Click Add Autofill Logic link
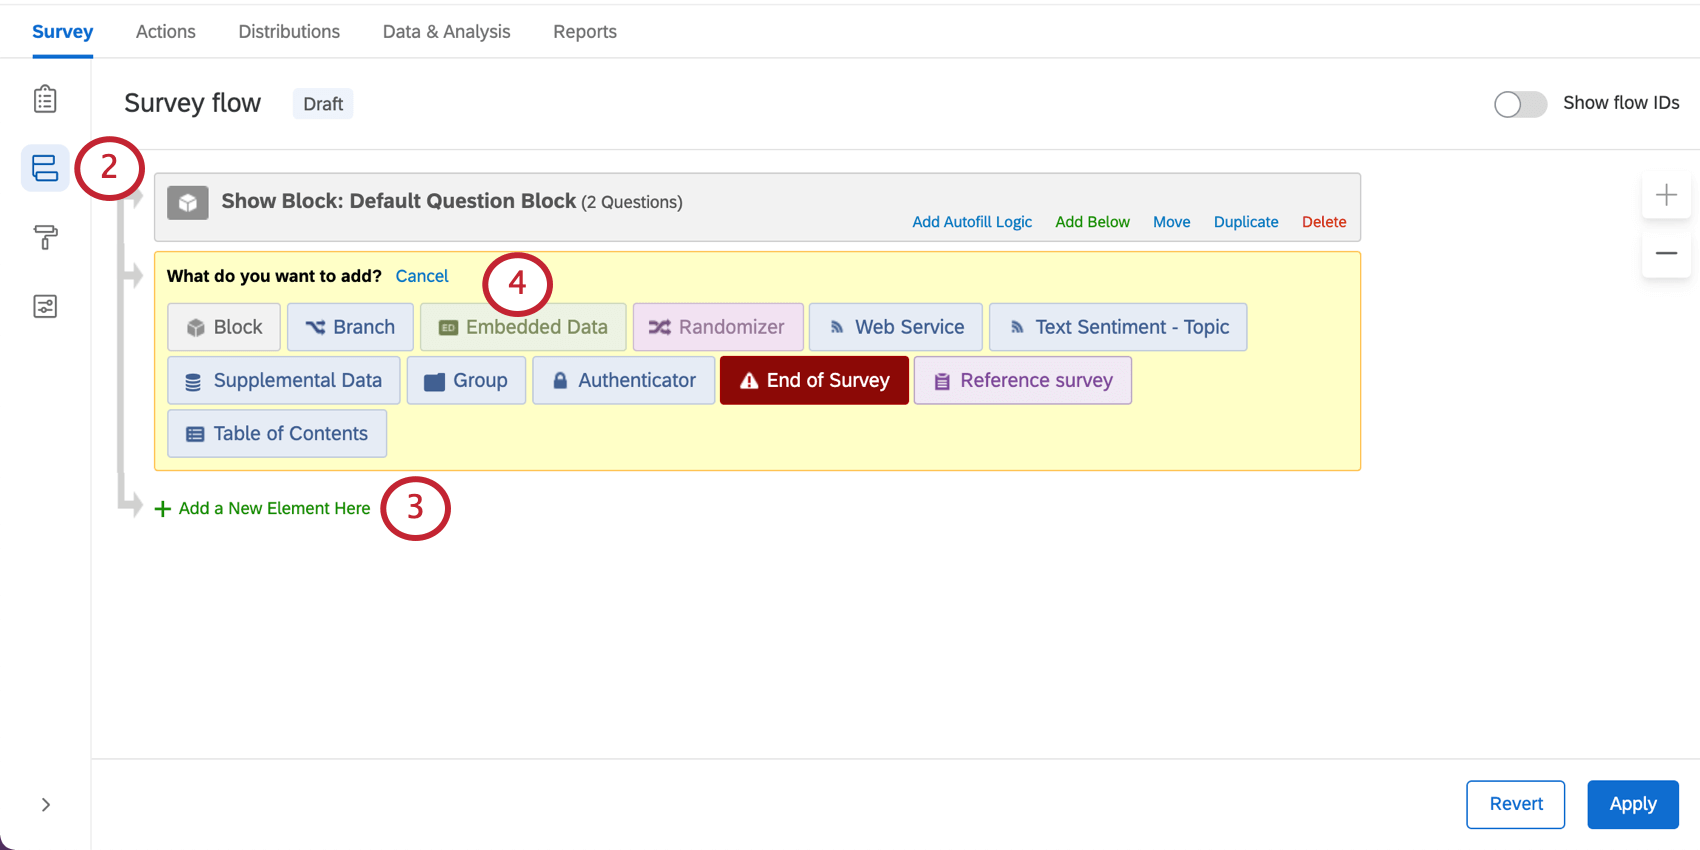This screenshot has width=1700, height=850. [x=972, y=222]
